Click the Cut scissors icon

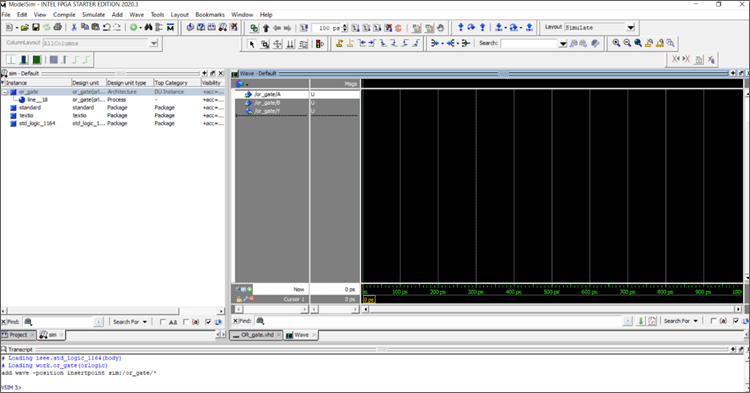74,28
